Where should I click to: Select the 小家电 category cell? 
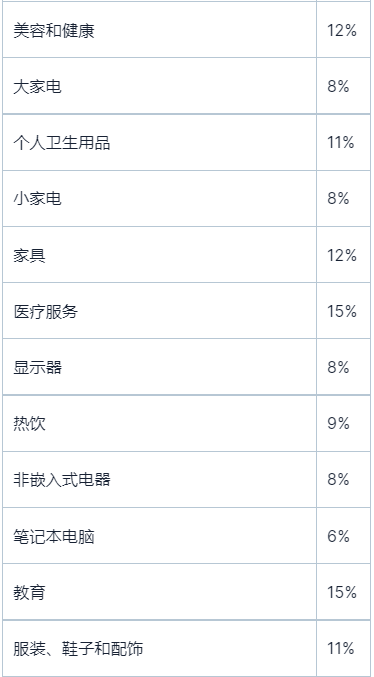pyautogui.click(x=159, y=199)
